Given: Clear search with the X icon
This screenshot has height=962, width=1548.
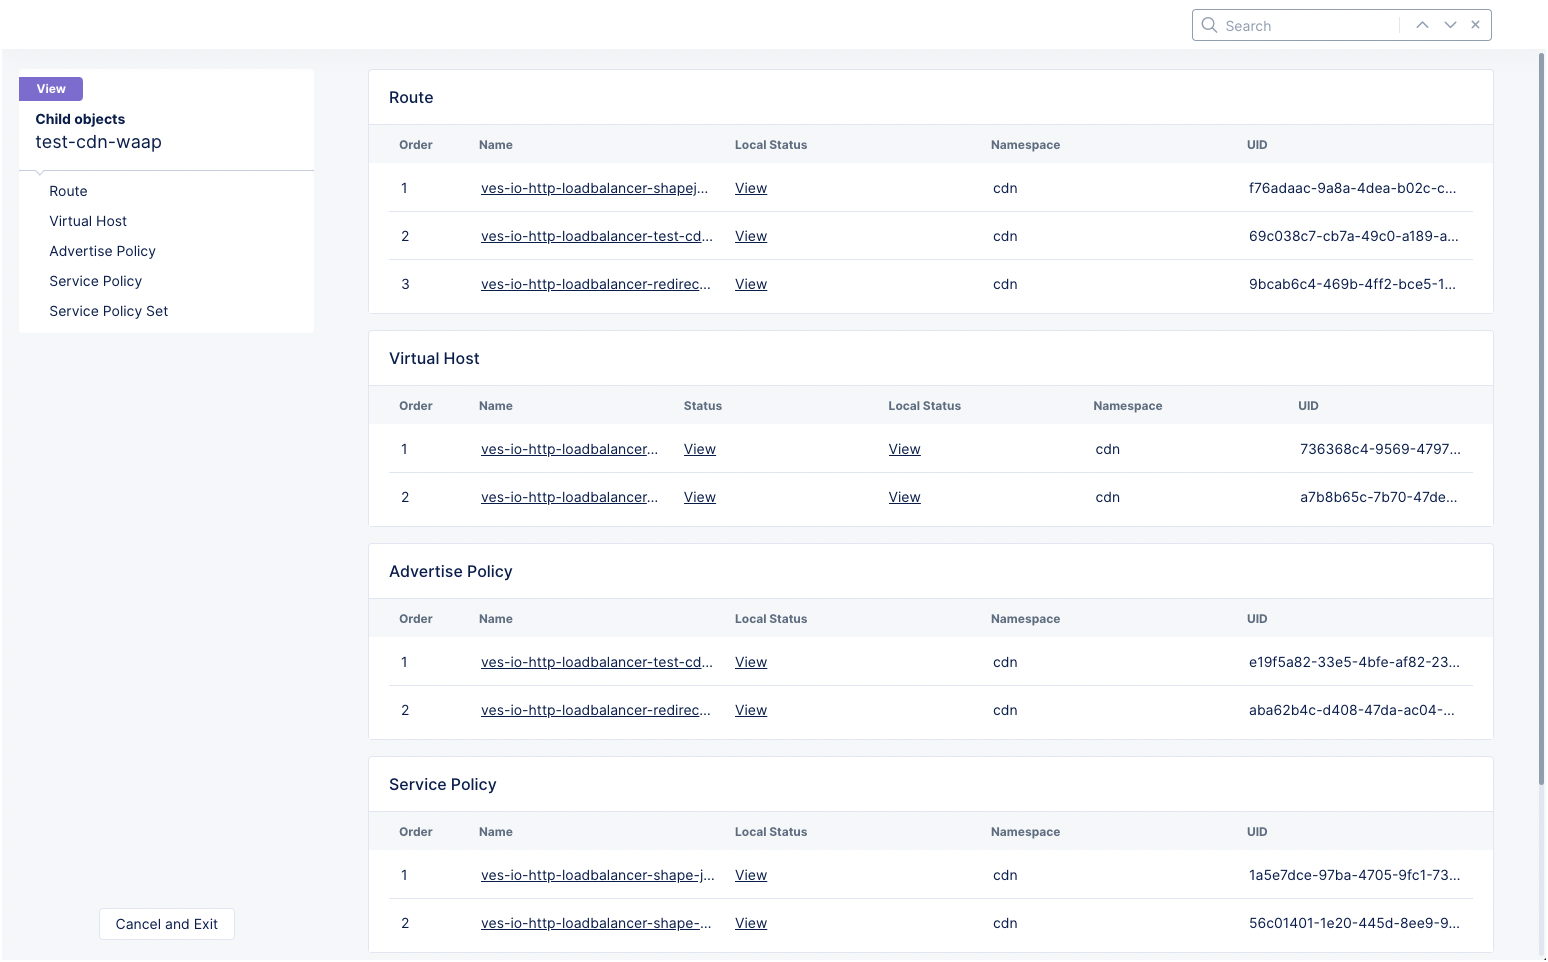Looking at the screenshot, I should (1475, 25).
